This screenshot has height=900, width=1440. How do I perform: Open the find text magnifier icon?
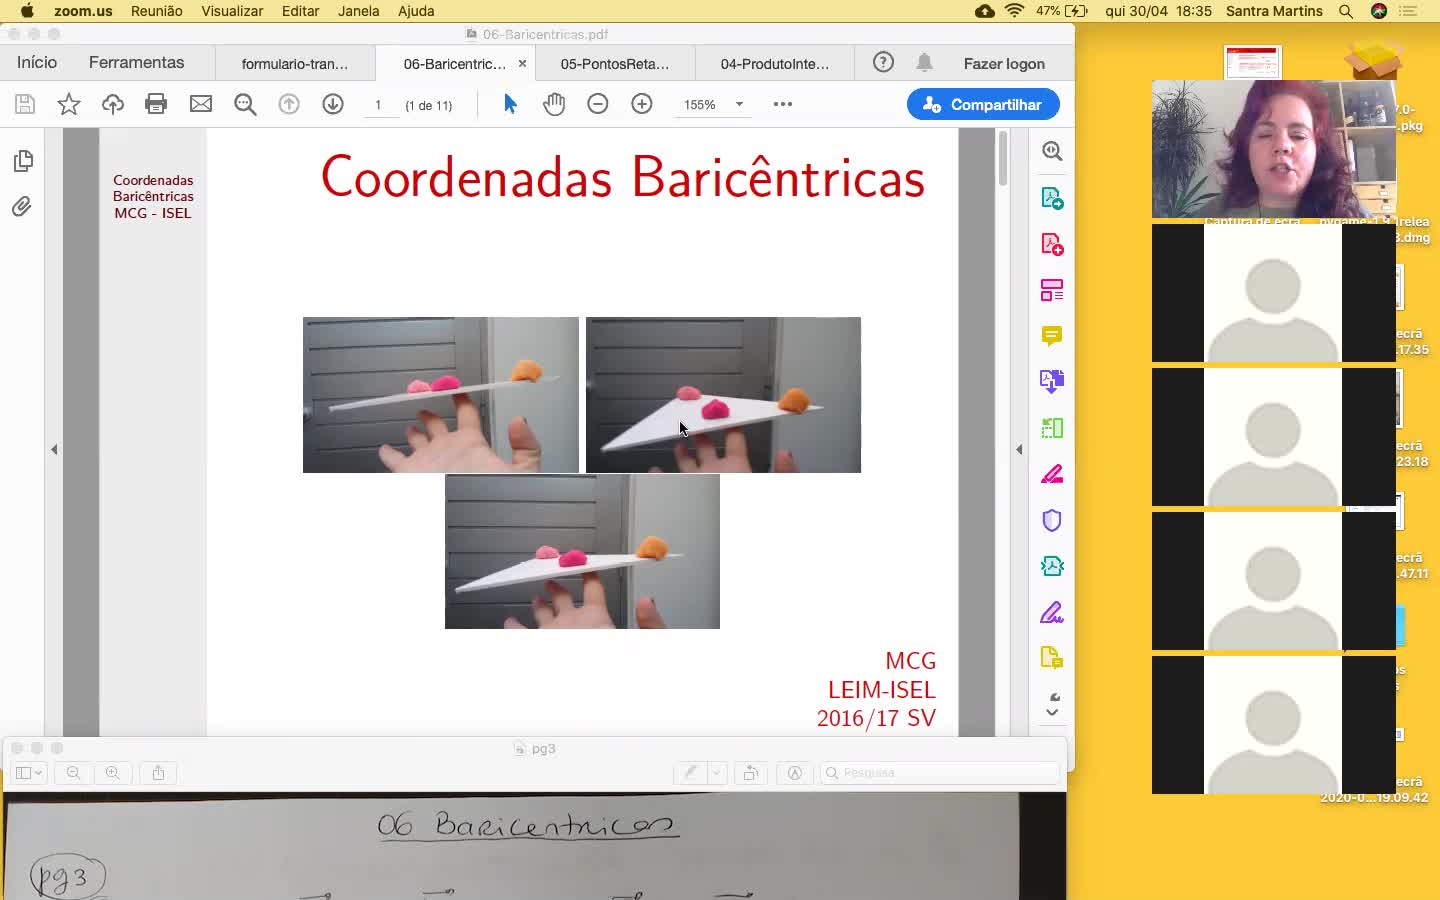tap(245, 104)
